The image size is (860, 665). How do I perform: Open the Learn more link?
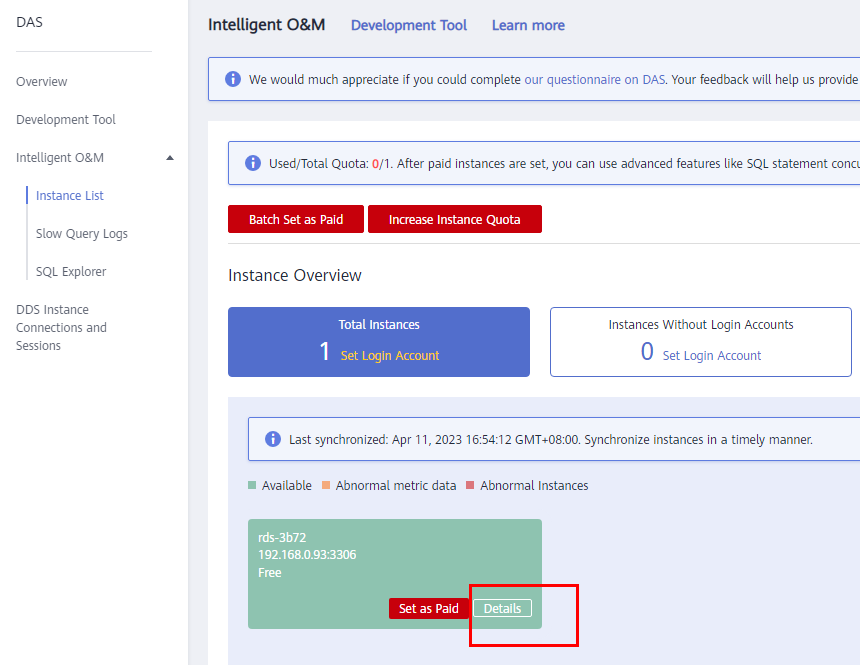coord(528,25)
